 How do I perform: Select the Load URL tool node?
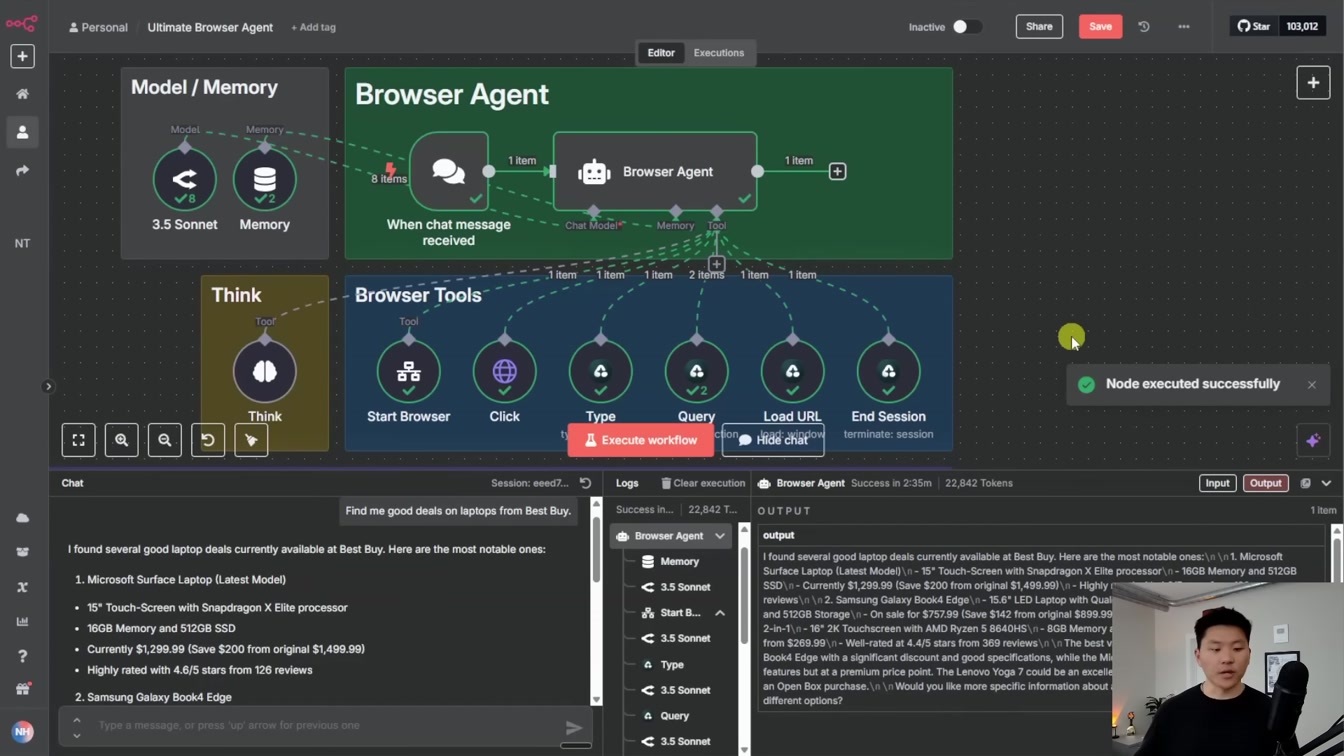click(x=792, y=372)
